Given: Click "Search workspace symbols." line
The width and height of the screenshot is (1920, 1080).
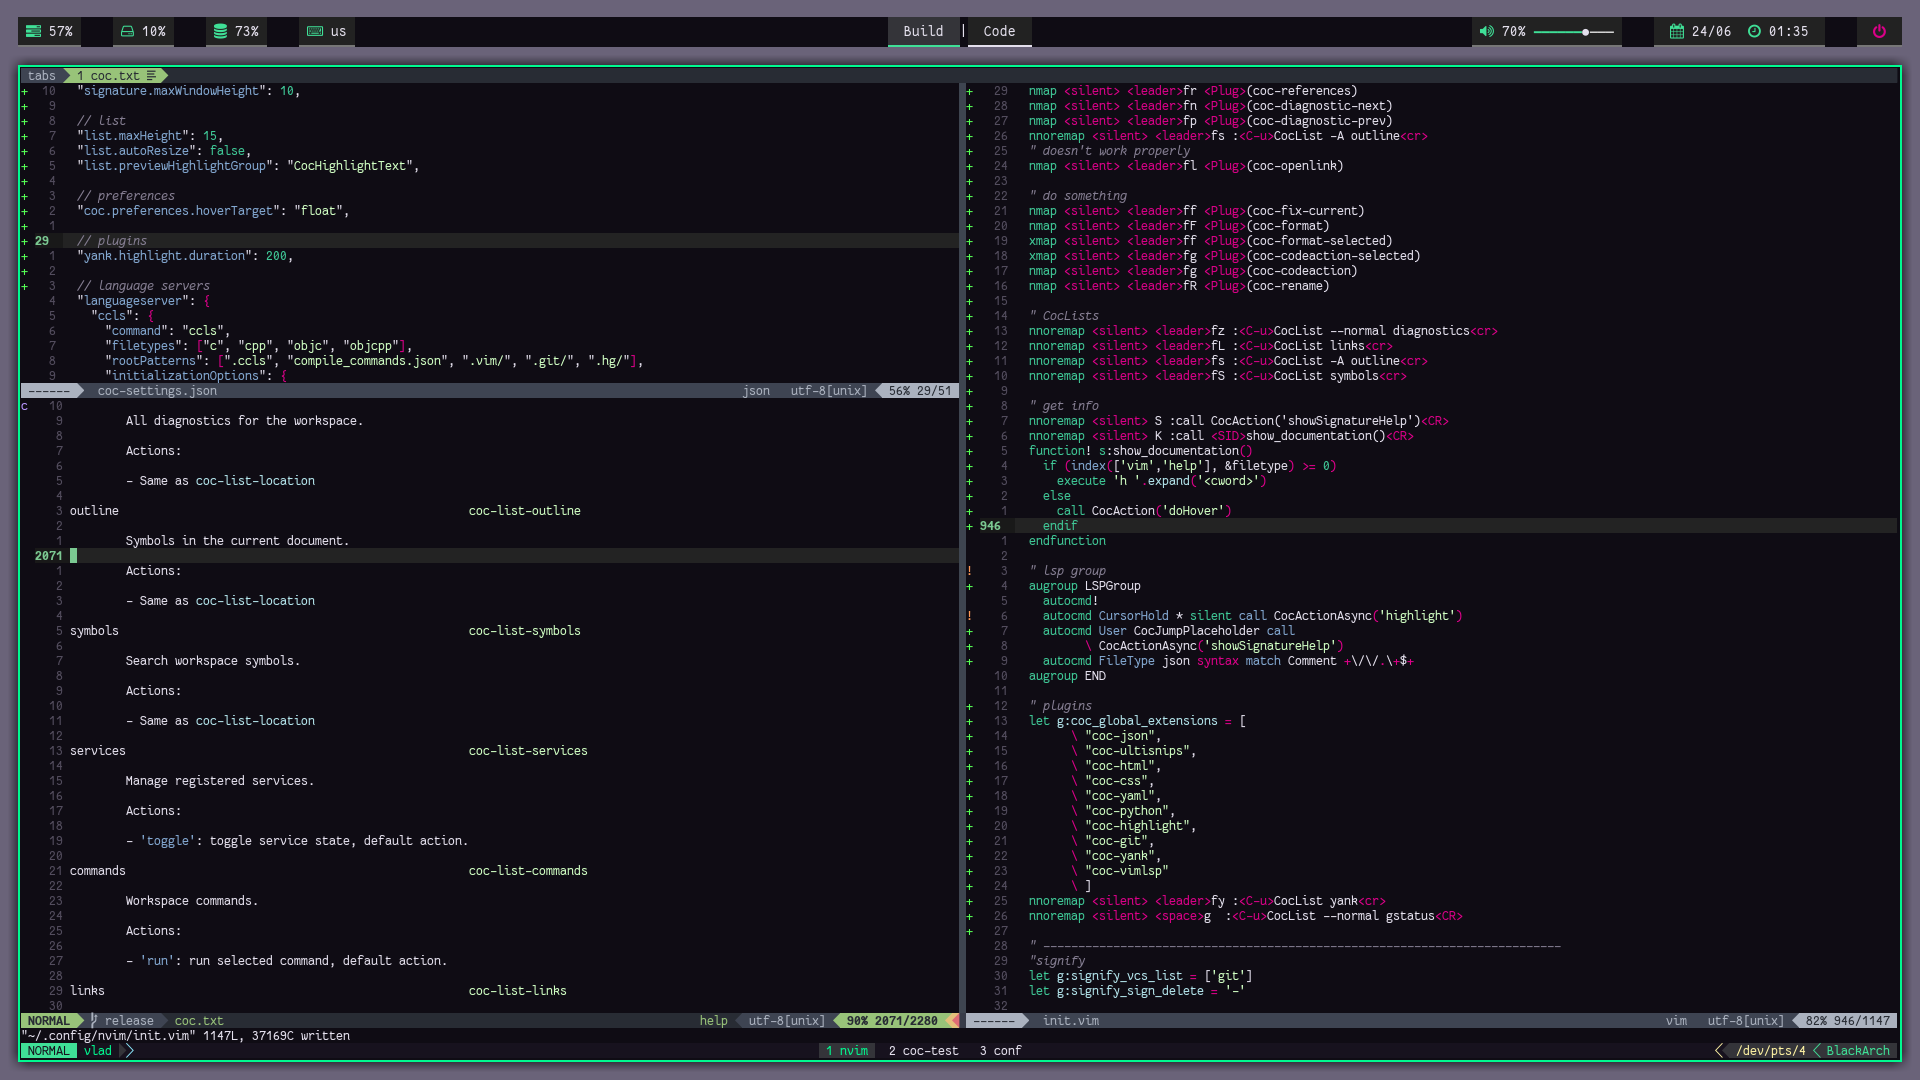Looking at the screenshot, I should pos(212,661).
